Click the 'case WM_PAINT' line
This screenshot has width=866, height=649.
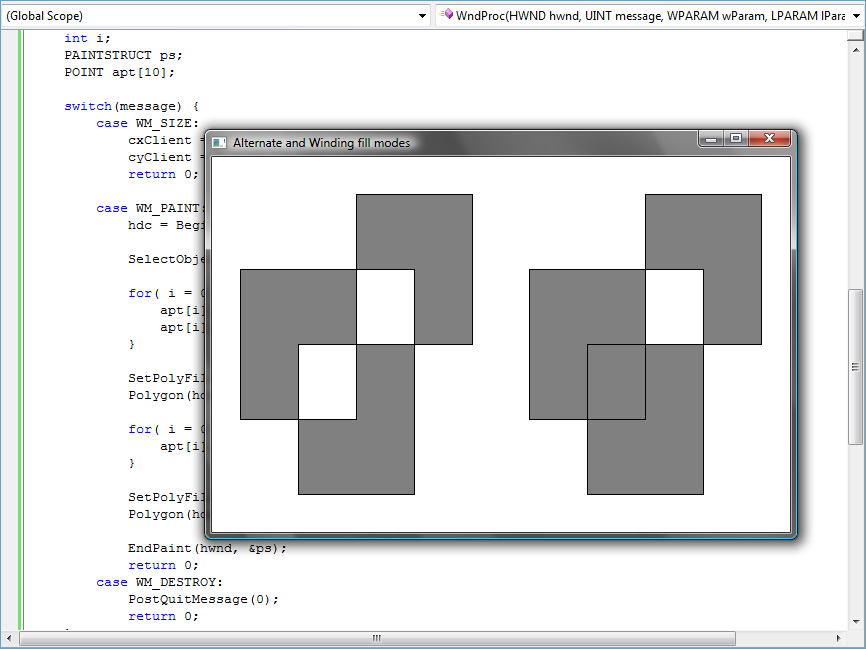pyautogui.click(x=150, y=208)
